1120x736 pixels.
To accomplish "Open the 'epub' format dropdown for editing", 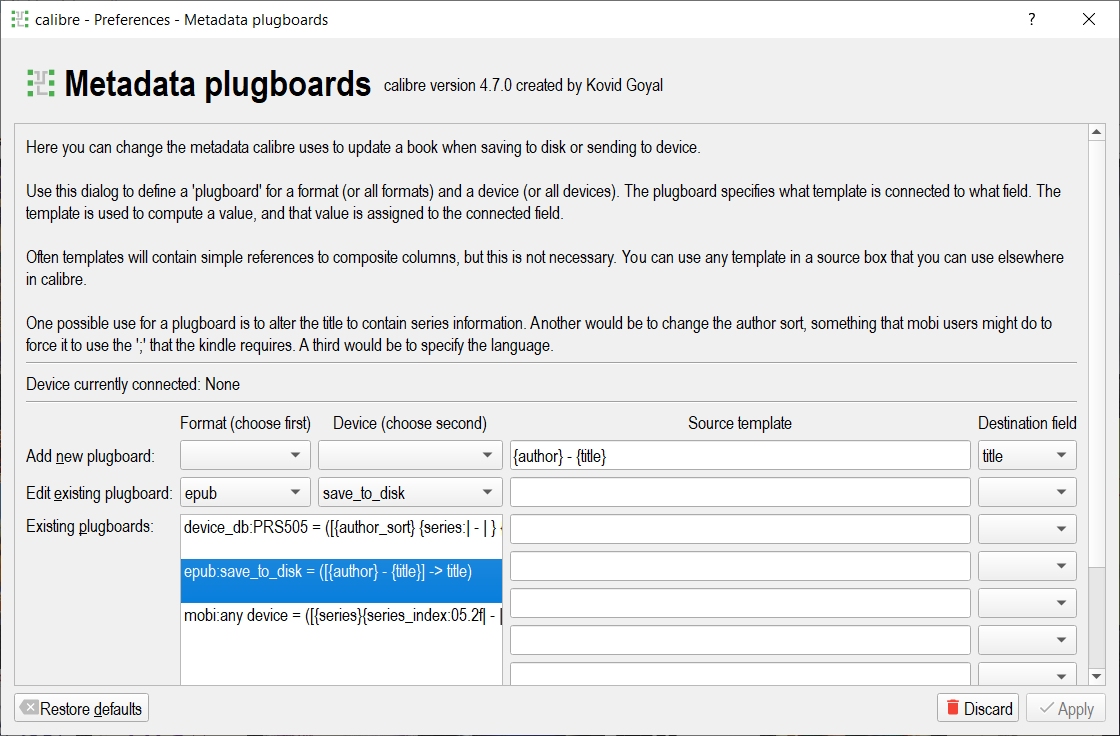I will point(245,492).
